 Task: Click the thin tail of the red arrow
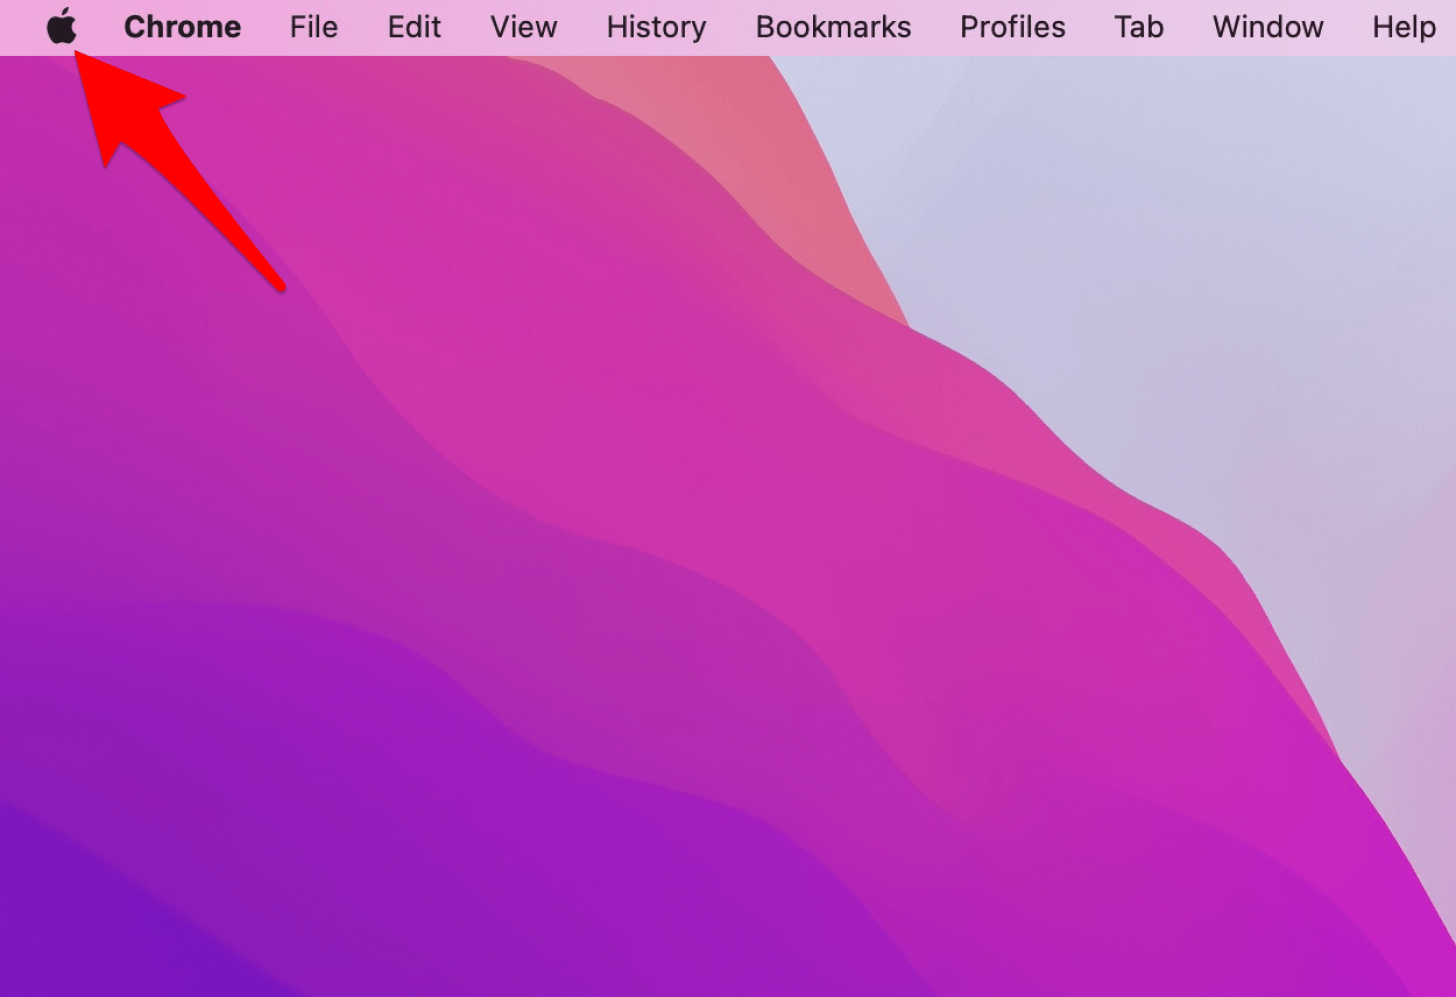tap(265, 270)
